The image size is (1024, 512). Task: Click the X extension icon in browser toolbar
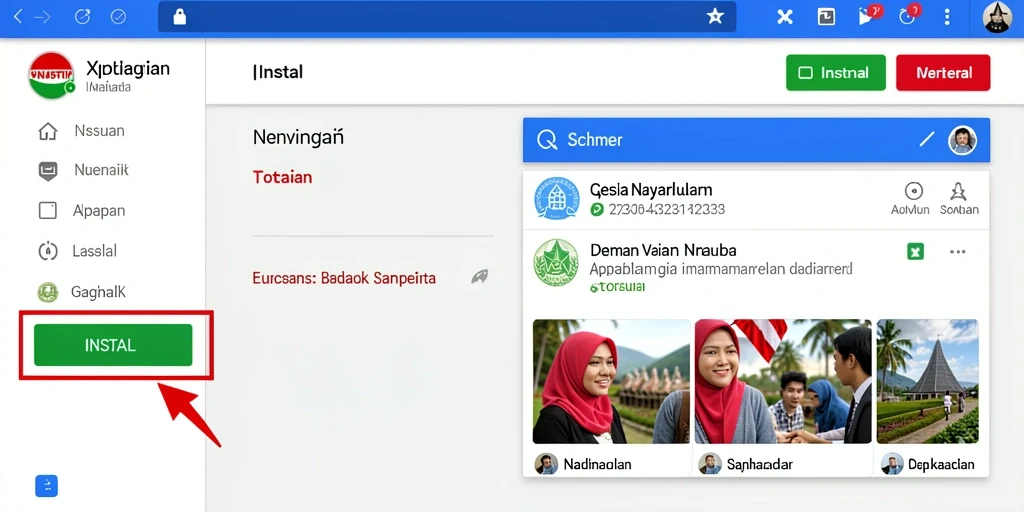[x=784, y=17]
